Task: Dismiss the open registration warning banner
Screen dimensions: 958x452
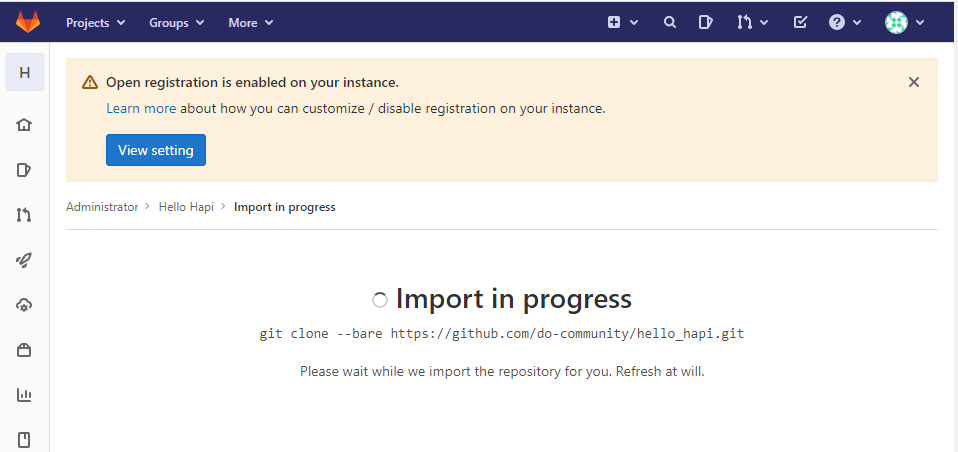Action: coord(913,82)
